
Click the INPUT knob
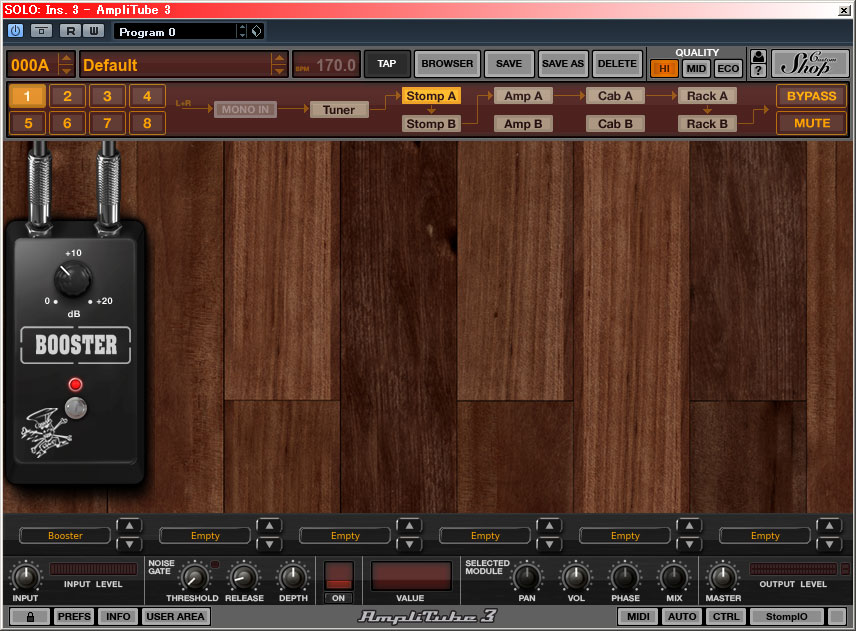25,576
